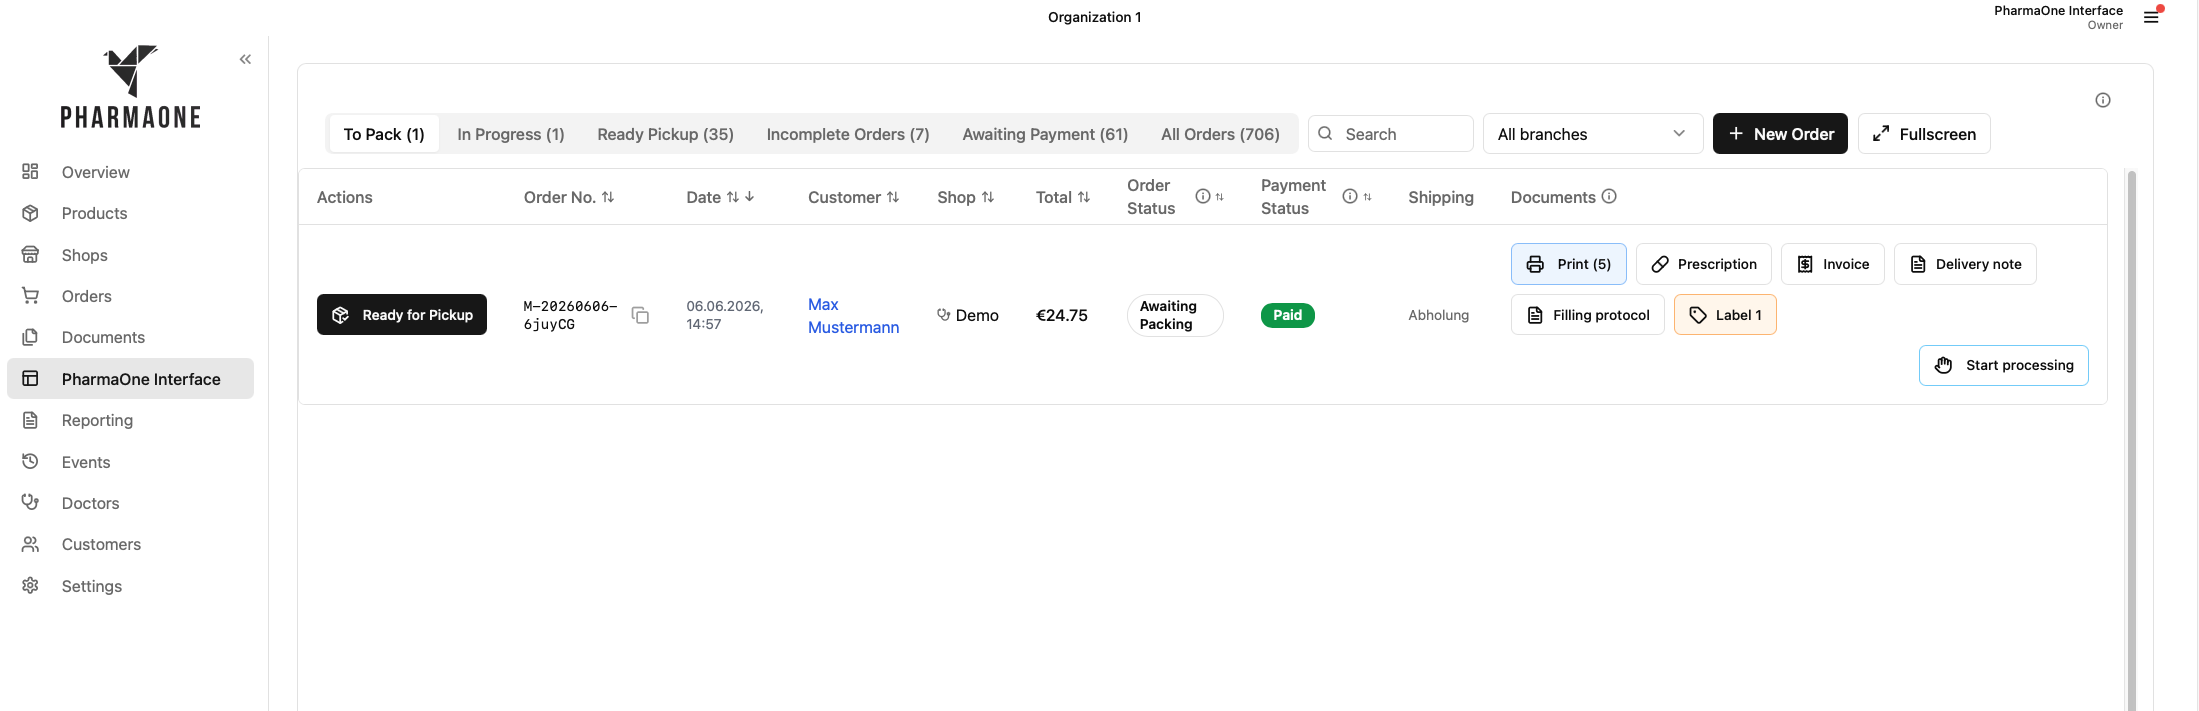
Task: Copy order number M-20260606-6juyCG
Action: click(x=640, y=316)
